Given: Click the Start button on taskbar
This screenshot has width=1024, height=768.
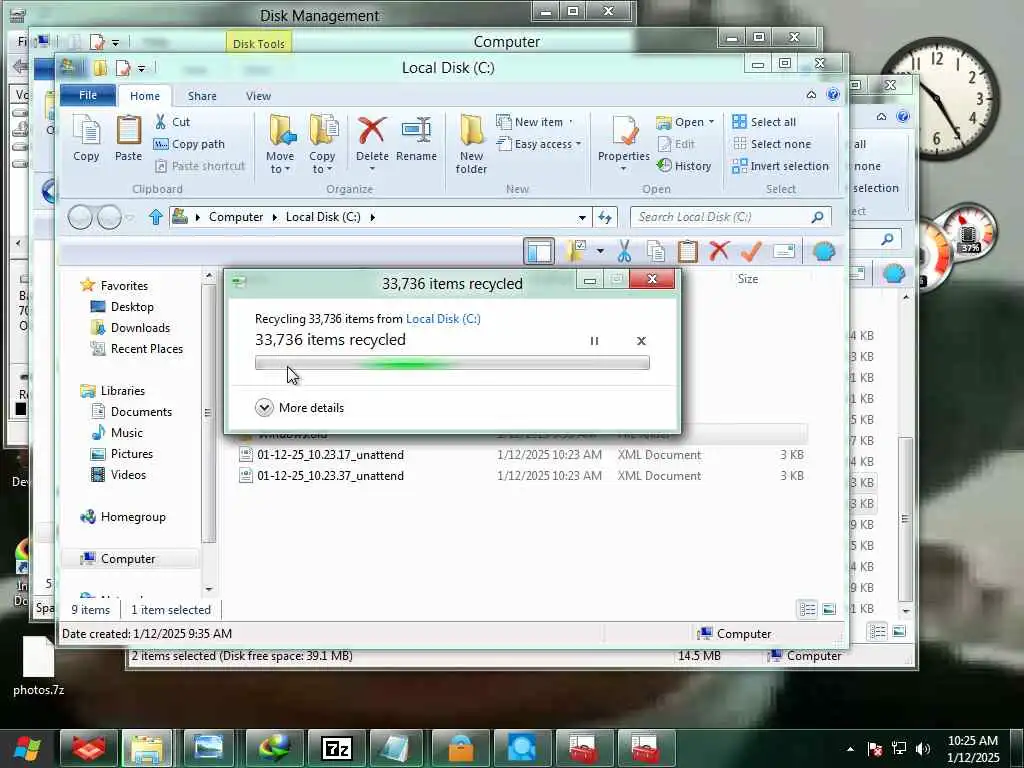Looking at the screenshot, I should (x=26, y=748).
